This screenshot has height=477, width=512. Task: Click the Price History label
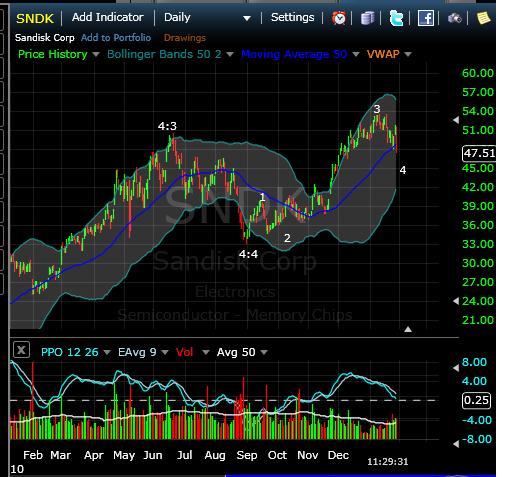53,54
